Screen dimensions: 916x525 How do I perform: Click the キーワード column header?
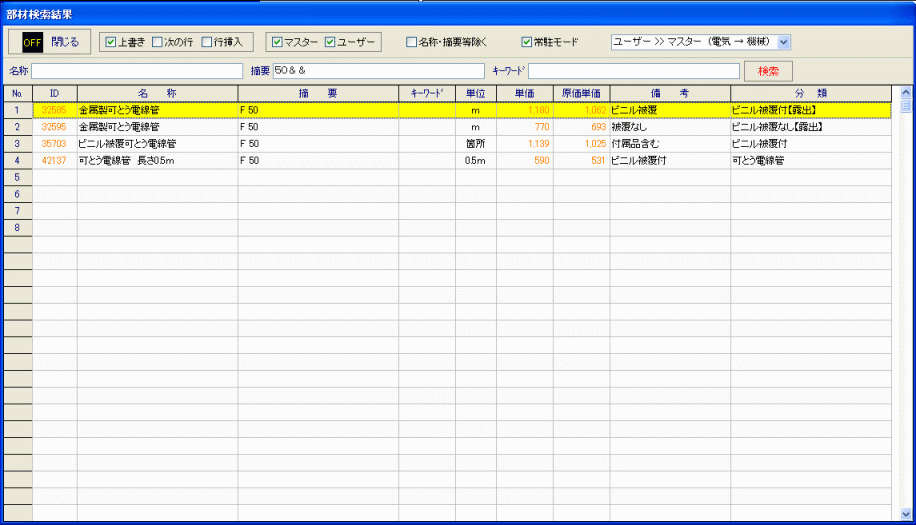tap(427, 93)
